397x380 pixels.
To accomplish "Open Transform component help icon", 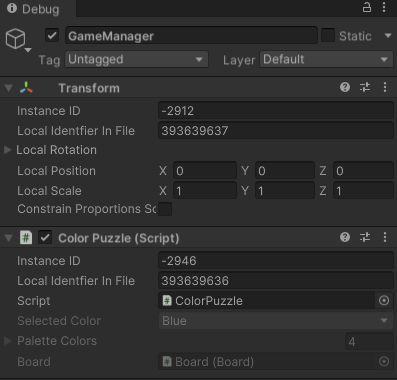I will point(345,87).
